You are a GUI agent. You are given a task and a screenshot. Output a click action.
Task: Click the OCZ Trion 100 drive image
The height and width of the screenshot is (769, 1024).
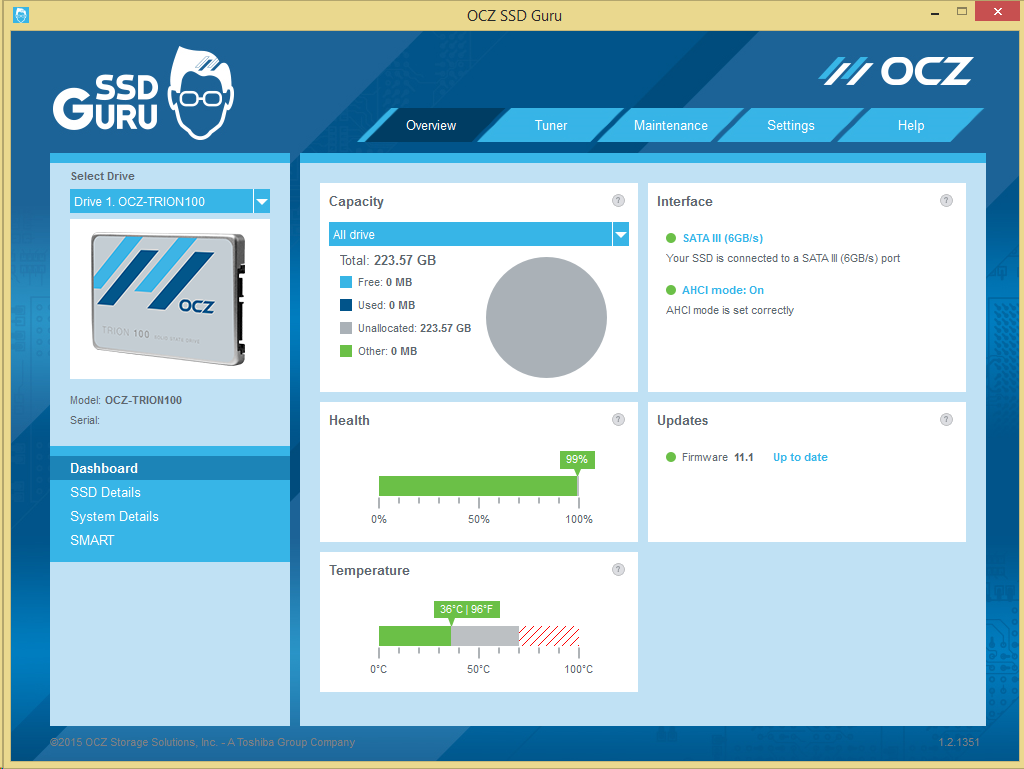169,299
